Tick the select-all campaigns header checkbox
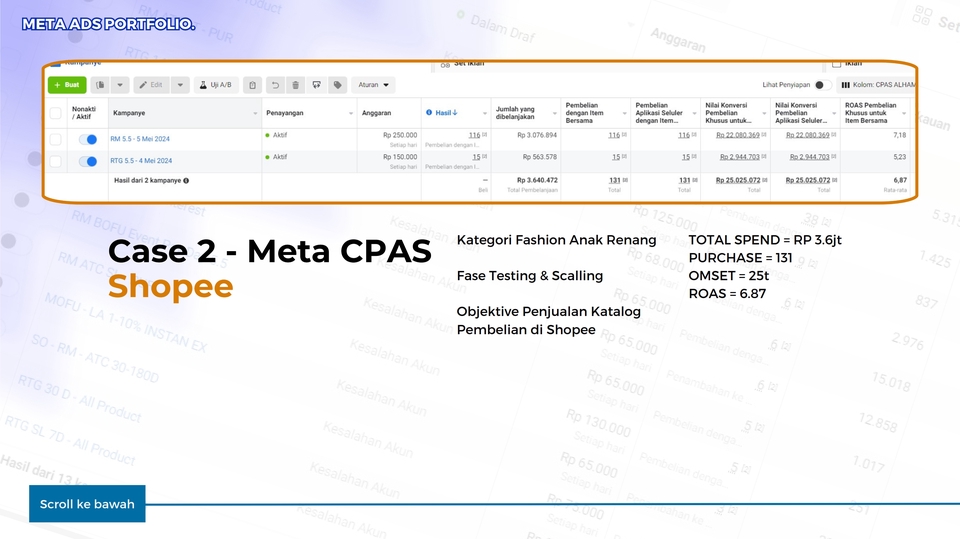The image size is (960, 539). click(x=55, y=113)
